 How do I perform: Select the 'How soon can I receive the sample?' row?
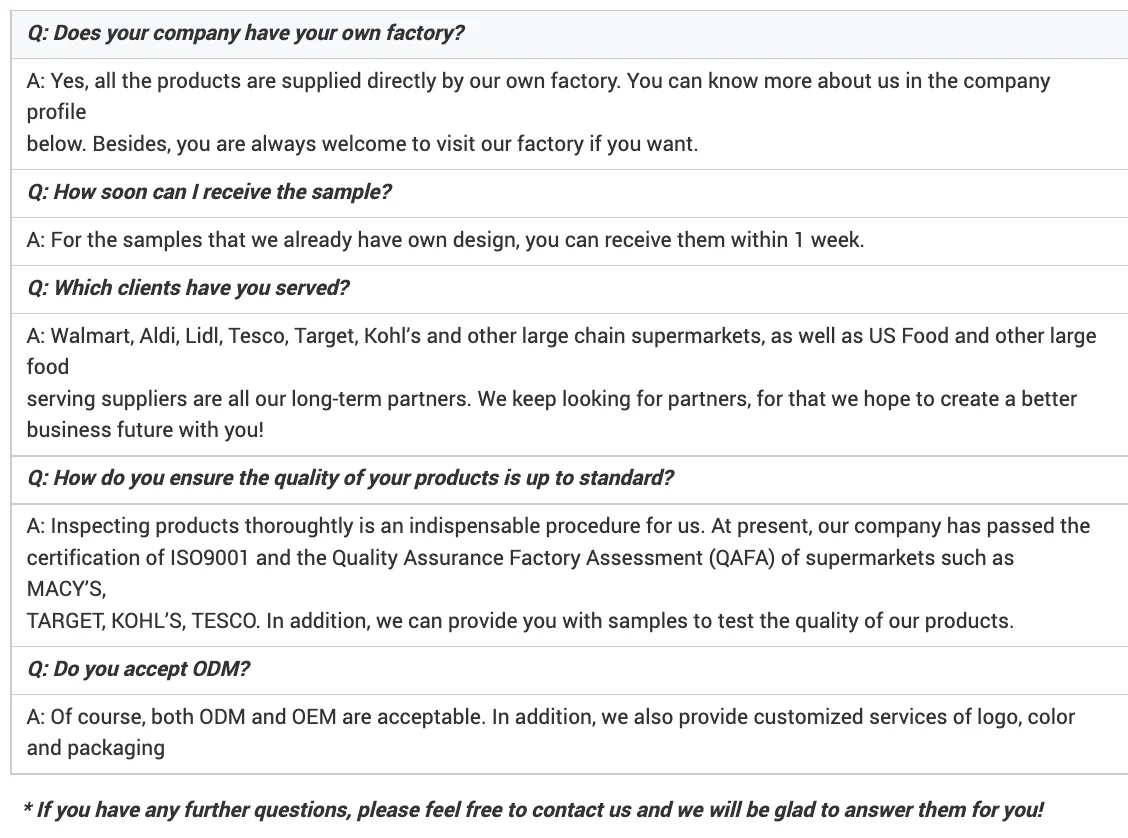pos(209,192)
